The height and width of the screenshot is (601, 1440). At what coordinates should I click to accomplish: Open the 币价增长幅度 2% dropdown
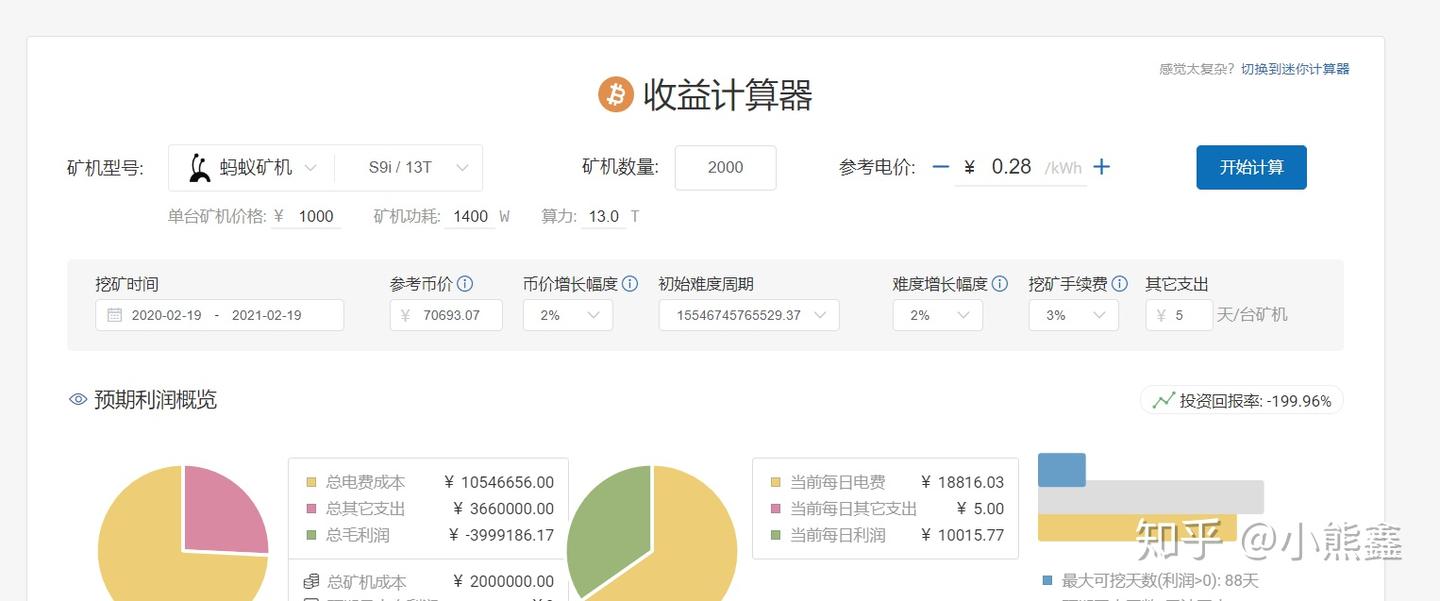tap(568, 315)
